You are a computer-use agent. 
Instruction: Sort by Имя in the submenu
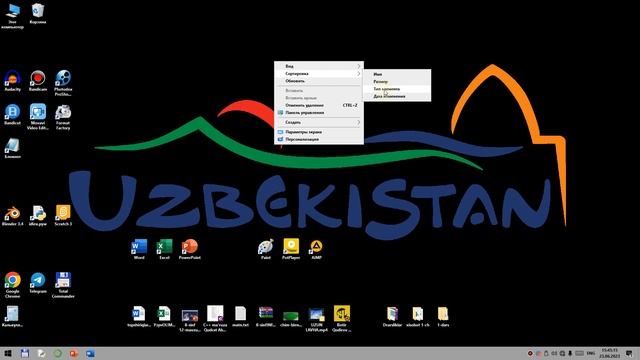tap(397, 74)
